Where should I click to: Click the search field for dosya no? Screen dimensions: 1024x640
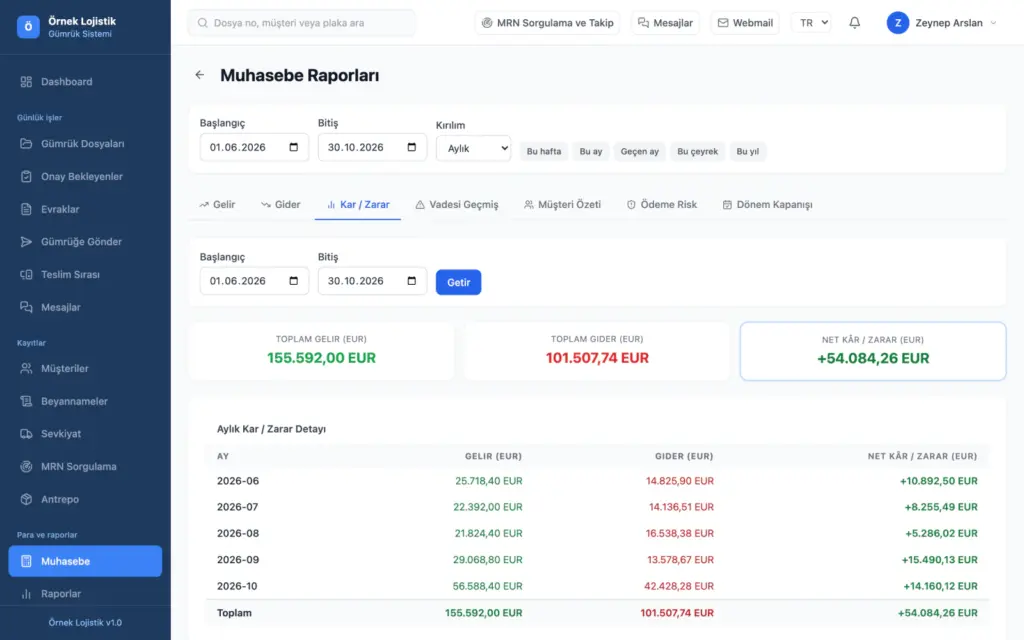[x=302, y=23]
